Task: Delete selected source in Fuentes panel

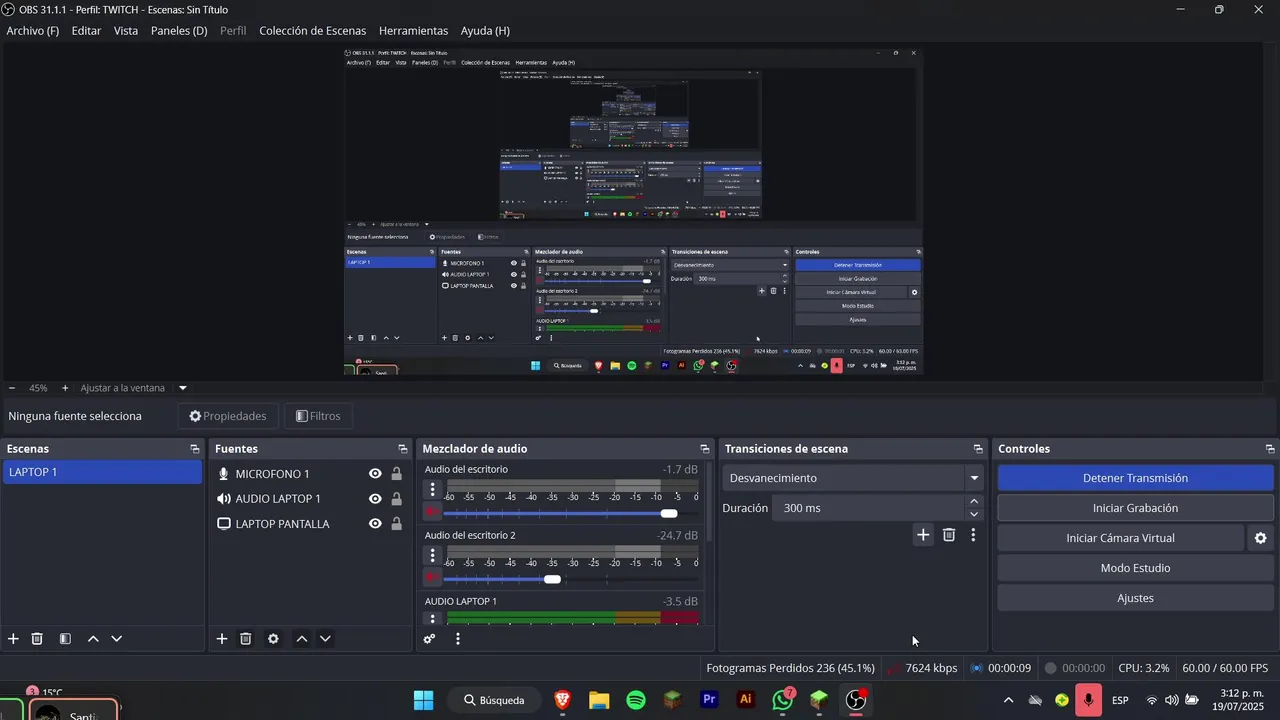Action: 245,639
